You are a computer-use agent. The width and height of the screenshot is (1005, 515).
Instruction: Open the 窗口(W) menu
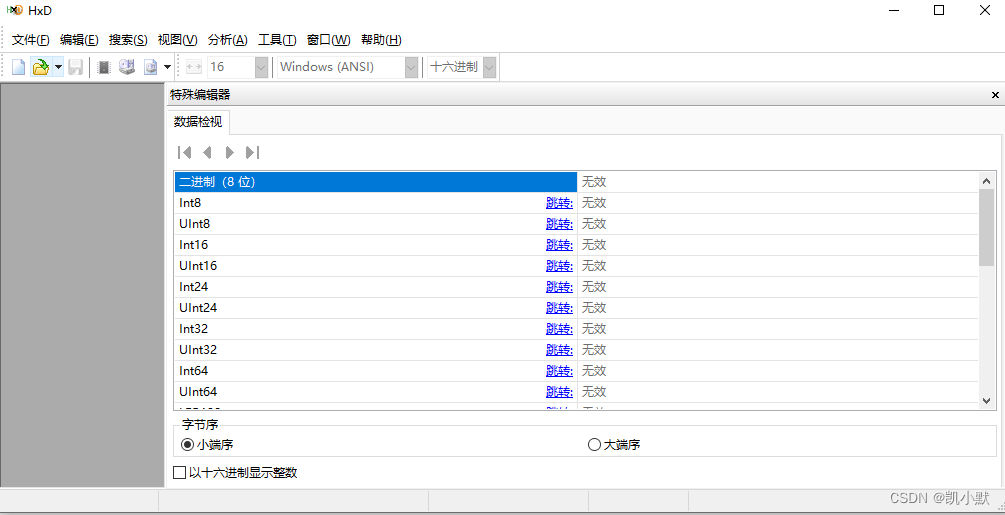tap(329, 40)
